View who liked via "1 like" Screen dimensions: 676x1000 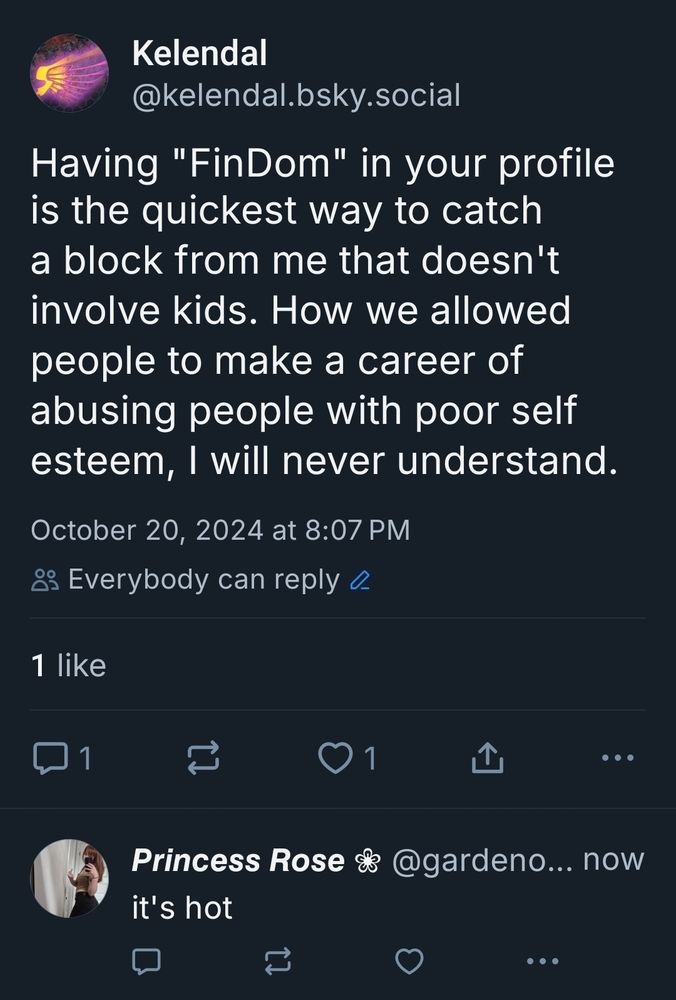[x=68, y=665]
